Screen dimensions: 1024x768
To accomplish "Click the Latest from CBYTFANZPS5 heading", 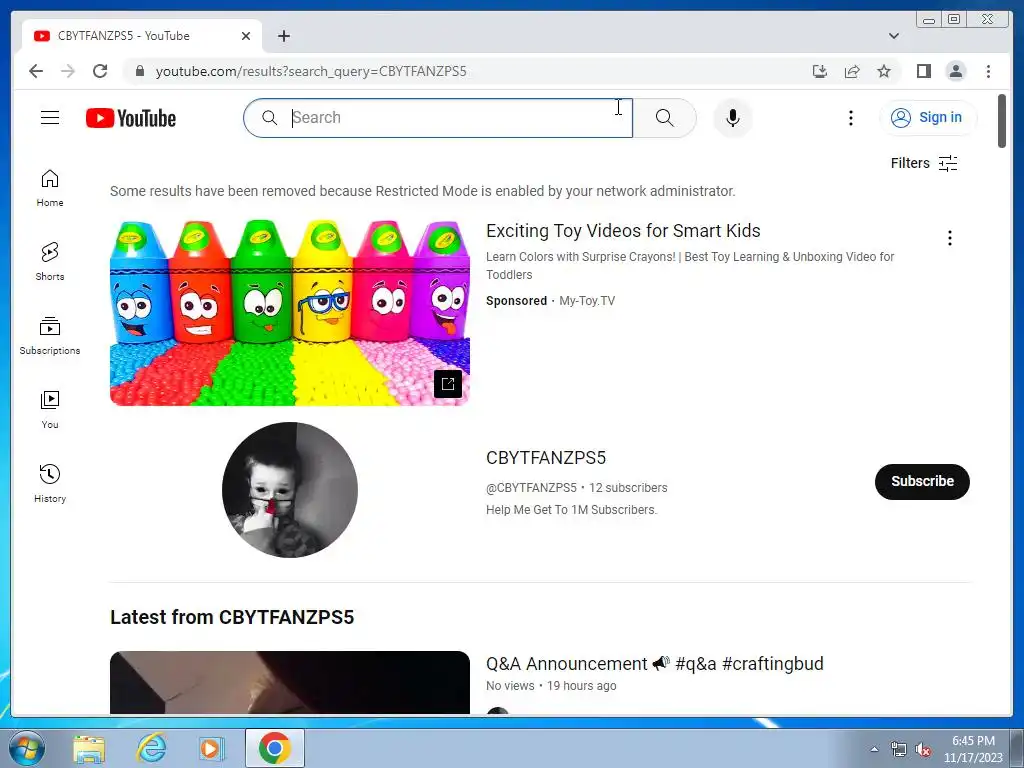I will click(232, 617).
